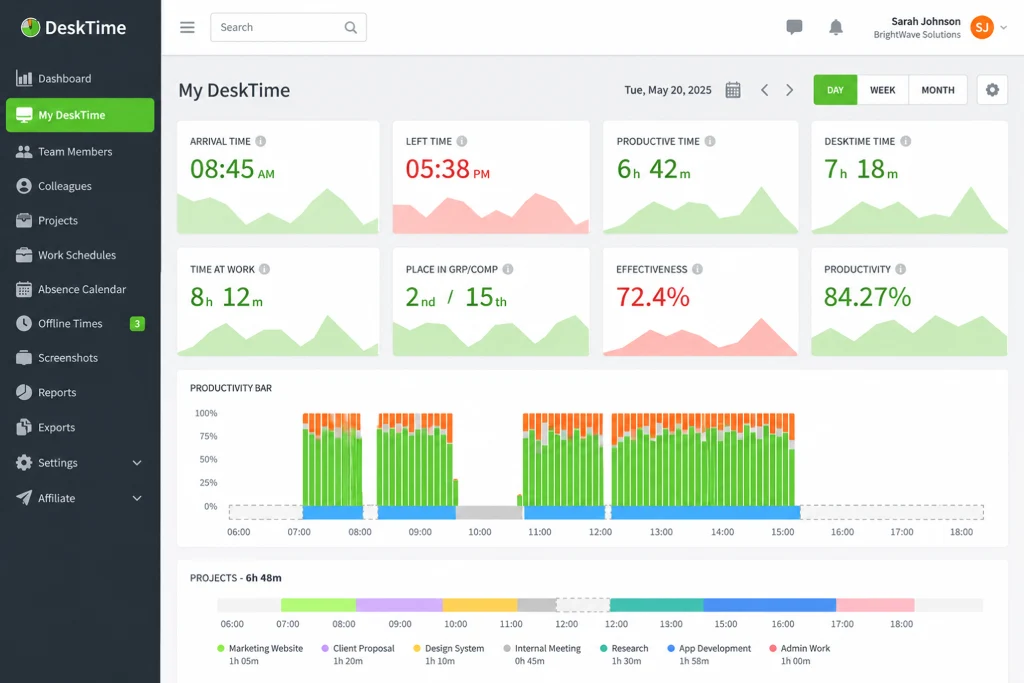Screen dimensions: 1024x683
Task: Click gray idle segment on productivity bar
Action: pos(489,513)
